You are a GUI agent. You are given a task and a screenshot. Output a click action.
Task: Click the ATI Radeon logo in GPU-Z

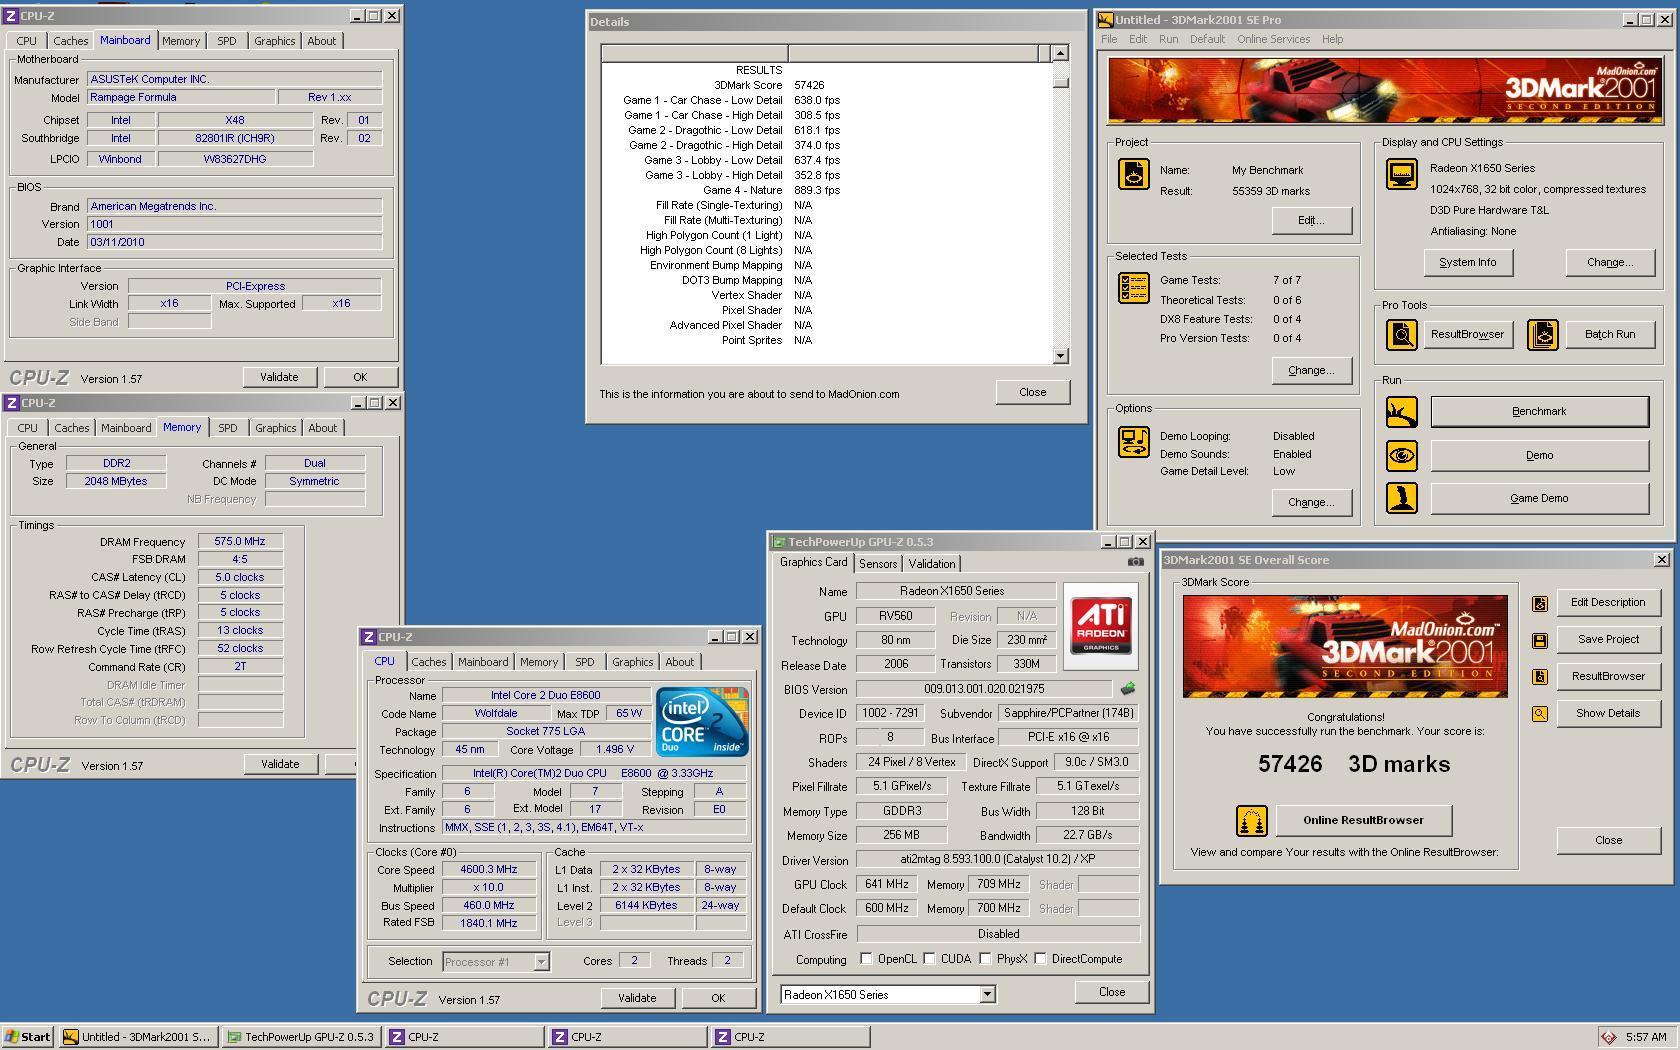click(1101, 626)
